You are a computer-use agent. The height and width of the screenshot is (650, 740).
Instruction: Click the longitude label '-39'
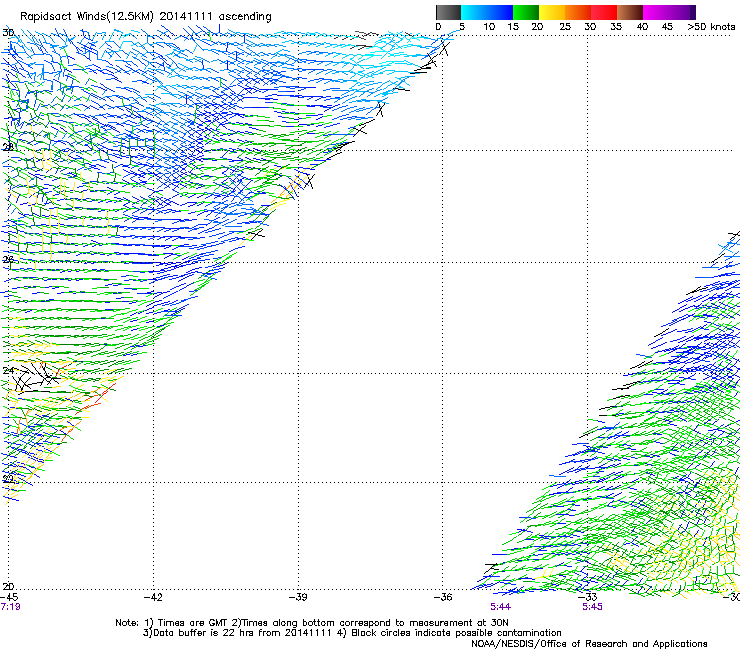coord(298,597)
